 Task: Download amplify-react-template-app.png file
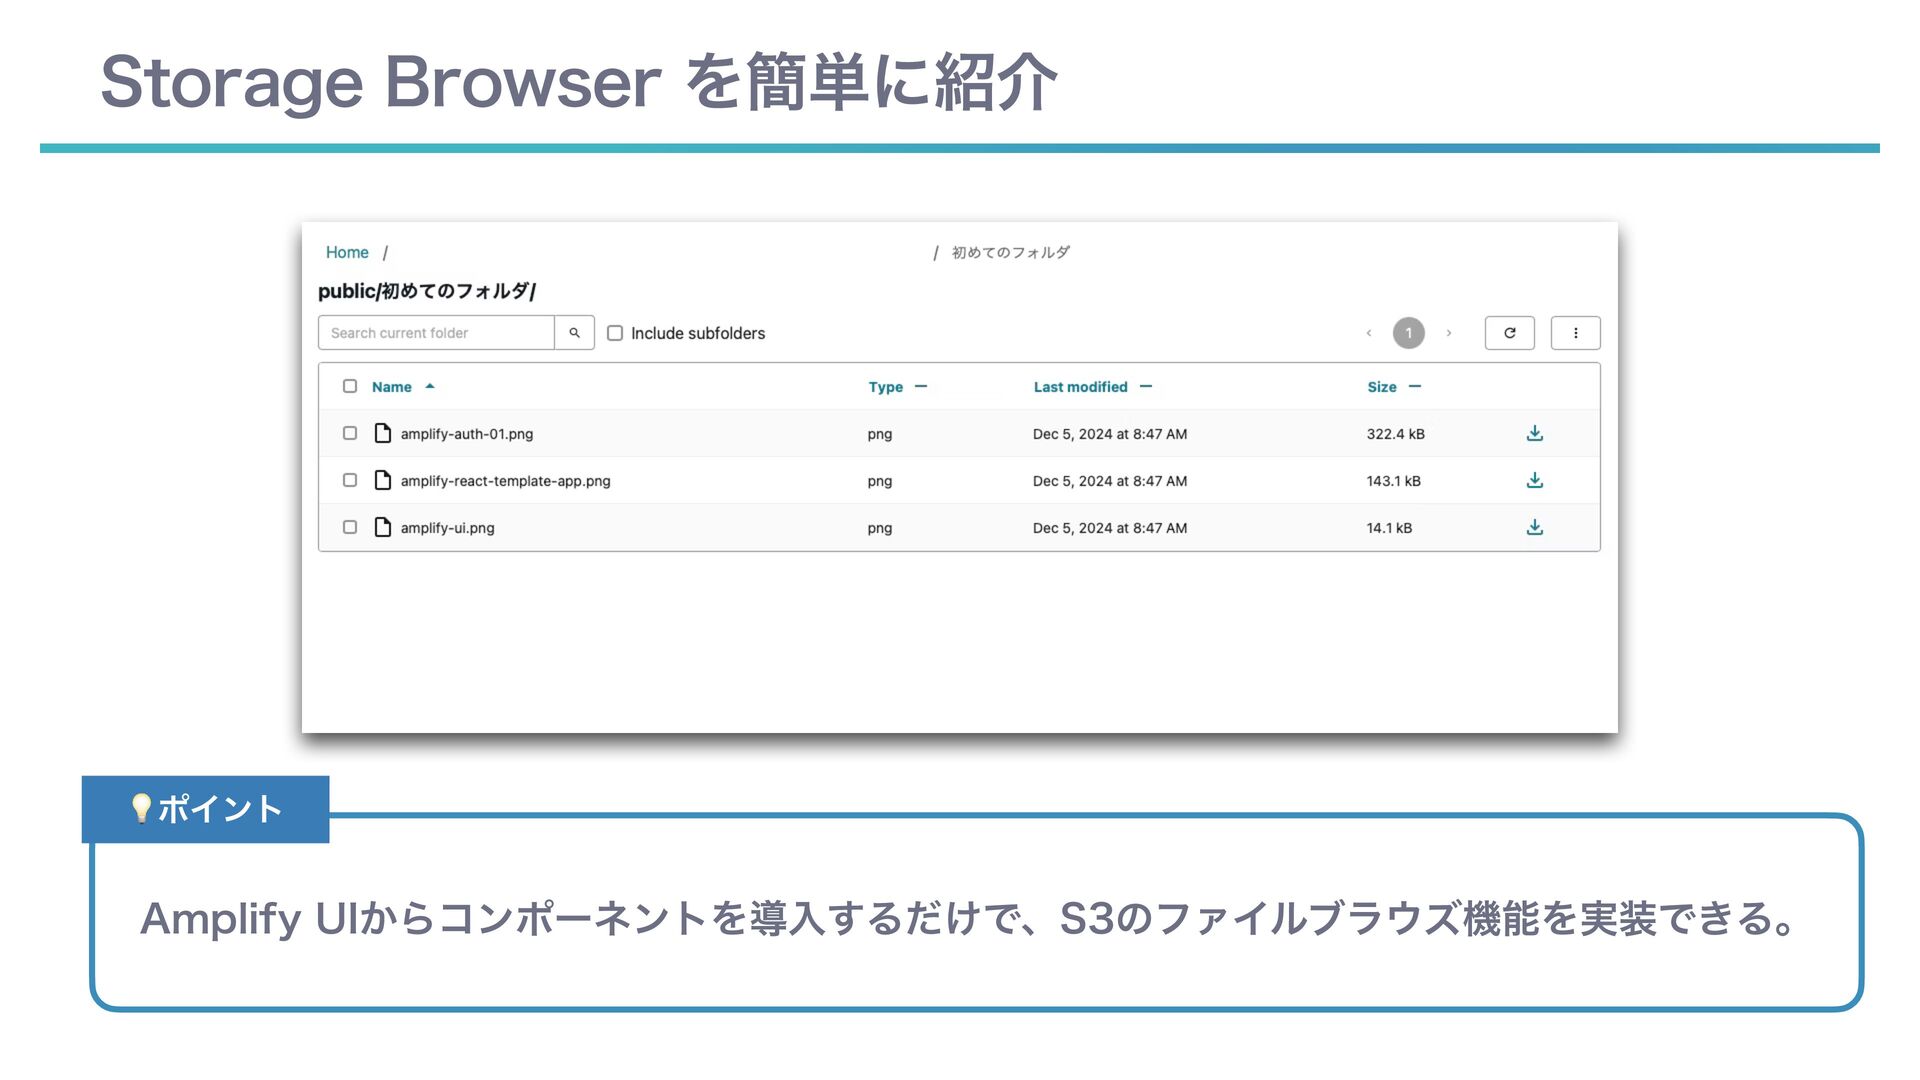pos(1534,480)
